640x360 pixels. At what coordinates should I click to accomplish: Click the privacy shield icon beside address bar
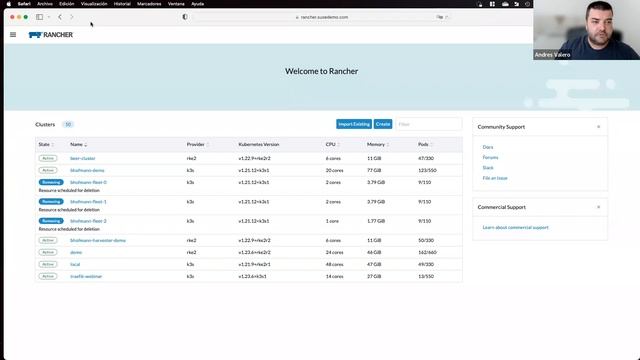point(185,17)
